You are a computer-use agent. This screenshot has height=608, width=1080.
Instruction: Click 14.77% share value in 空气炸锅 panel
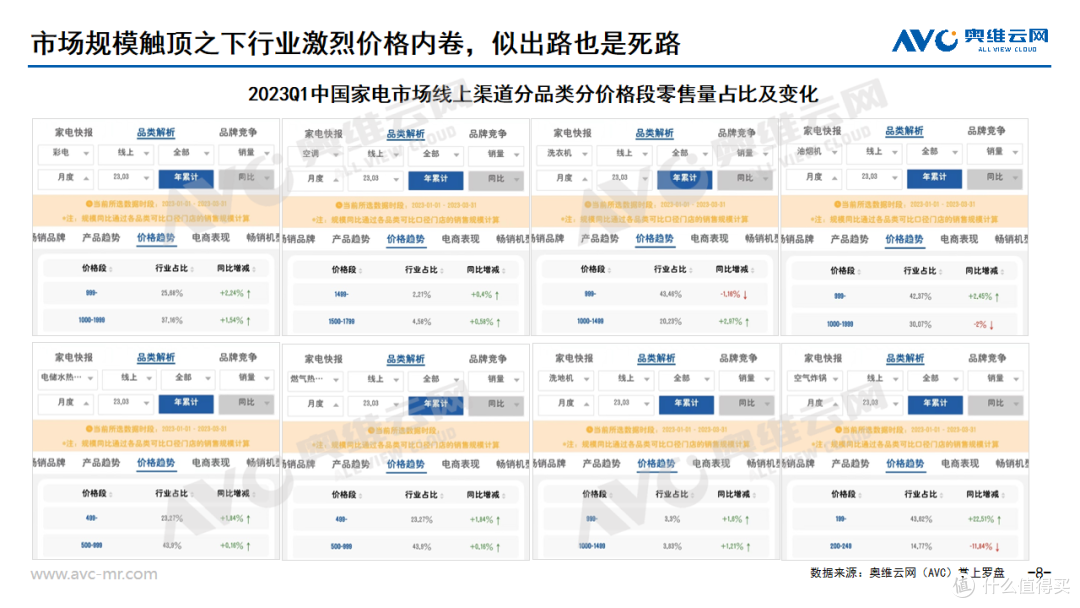click(x=921, y=546)
